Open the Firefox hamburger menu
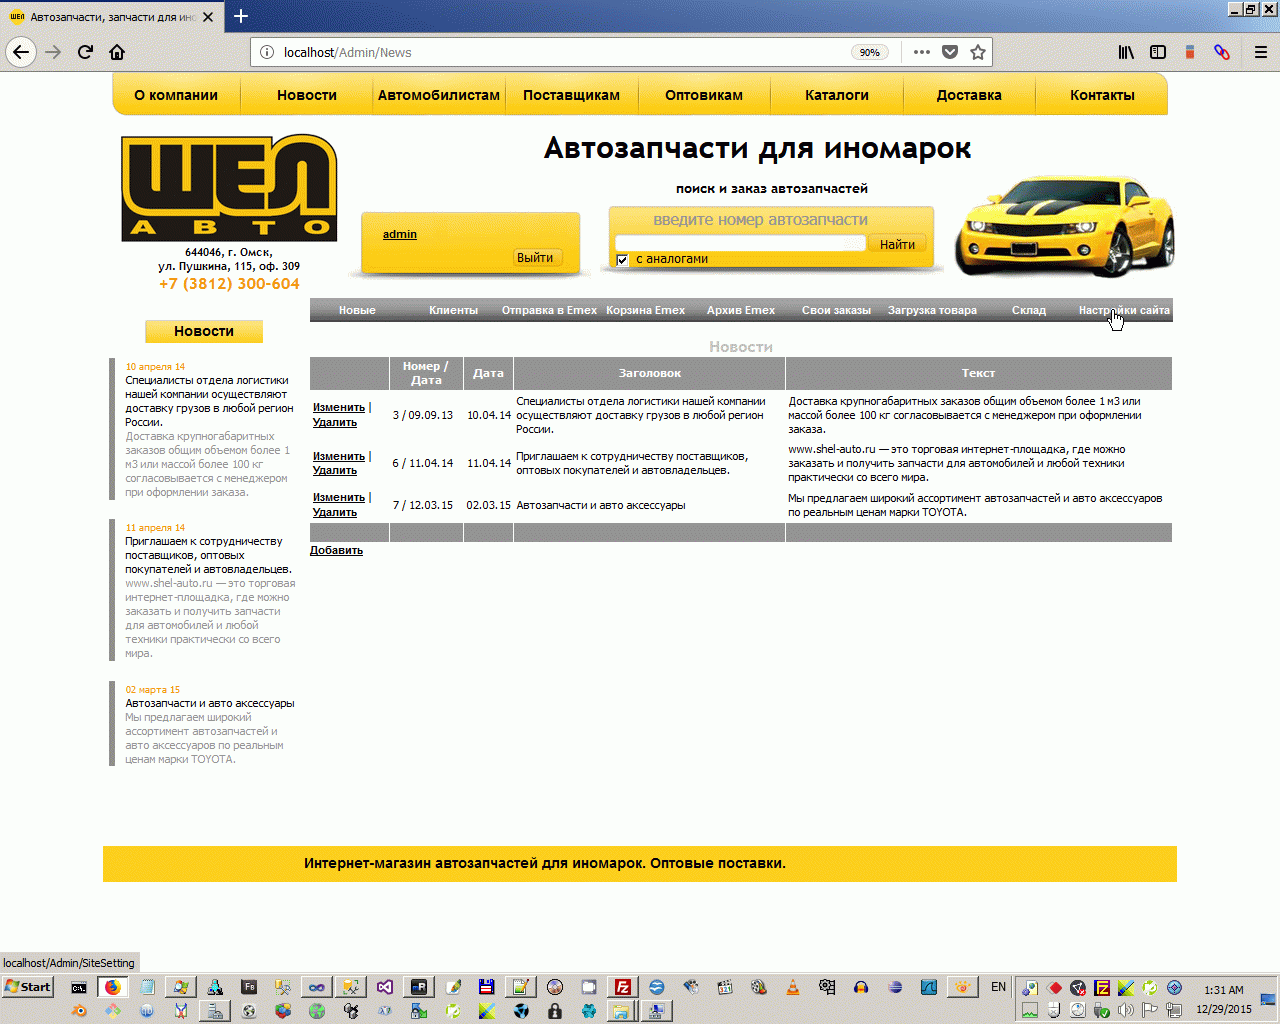Image resolution: width=1280 pixels, height=1024 pixels. pos(1261,52)
